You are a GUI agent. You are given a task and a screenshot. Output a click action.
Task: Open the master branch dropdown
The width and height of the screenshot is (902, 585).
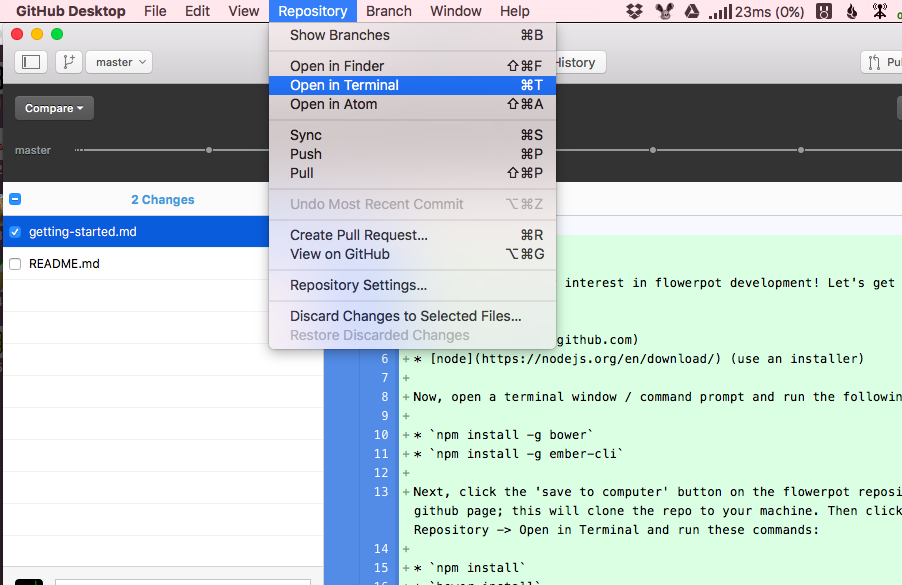click(x=119, y=62)
